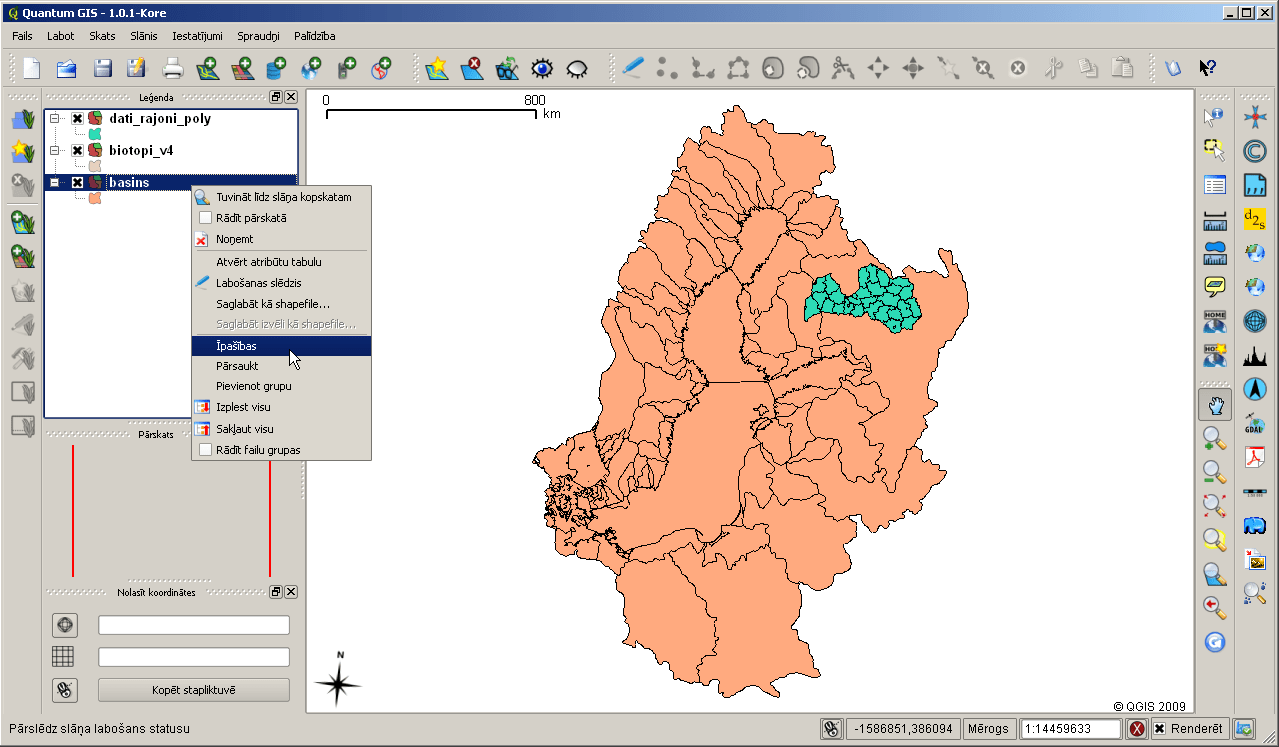Toggle editing with the pencil toolbar icon
The image size is (1279, 747).
pos(633,68)
